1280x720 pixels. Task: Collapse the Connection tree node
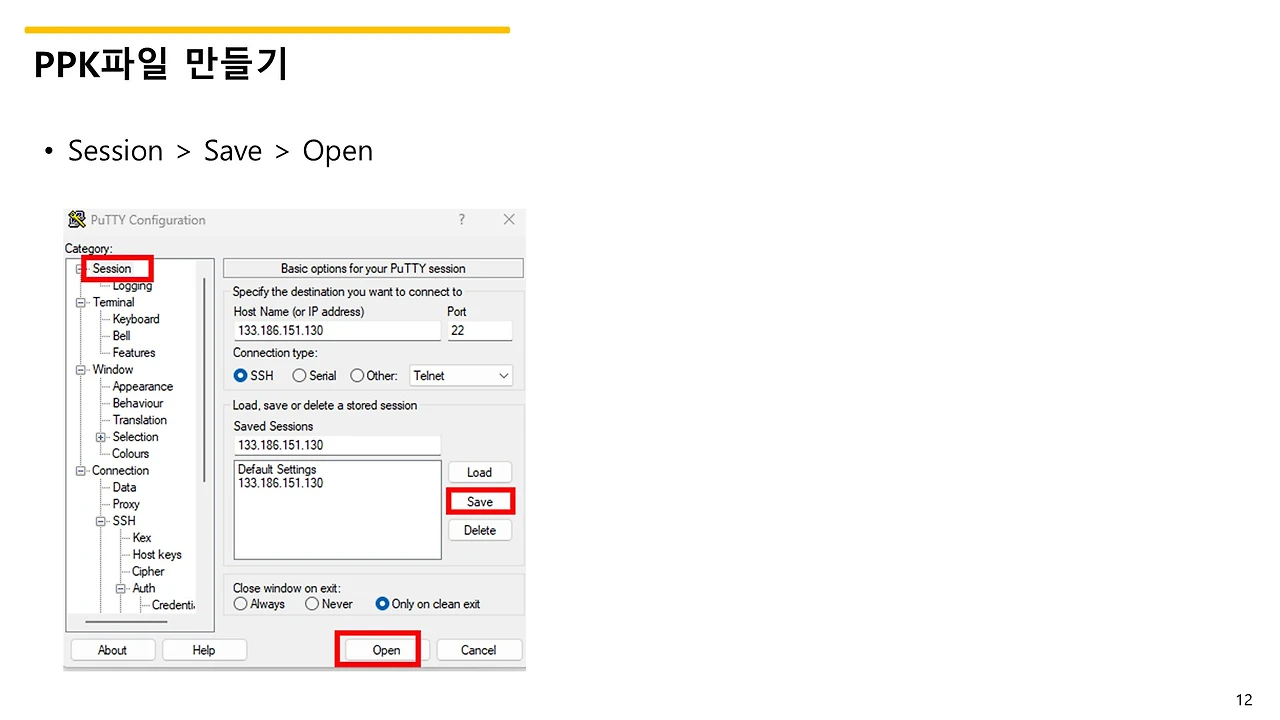(81, 471)
